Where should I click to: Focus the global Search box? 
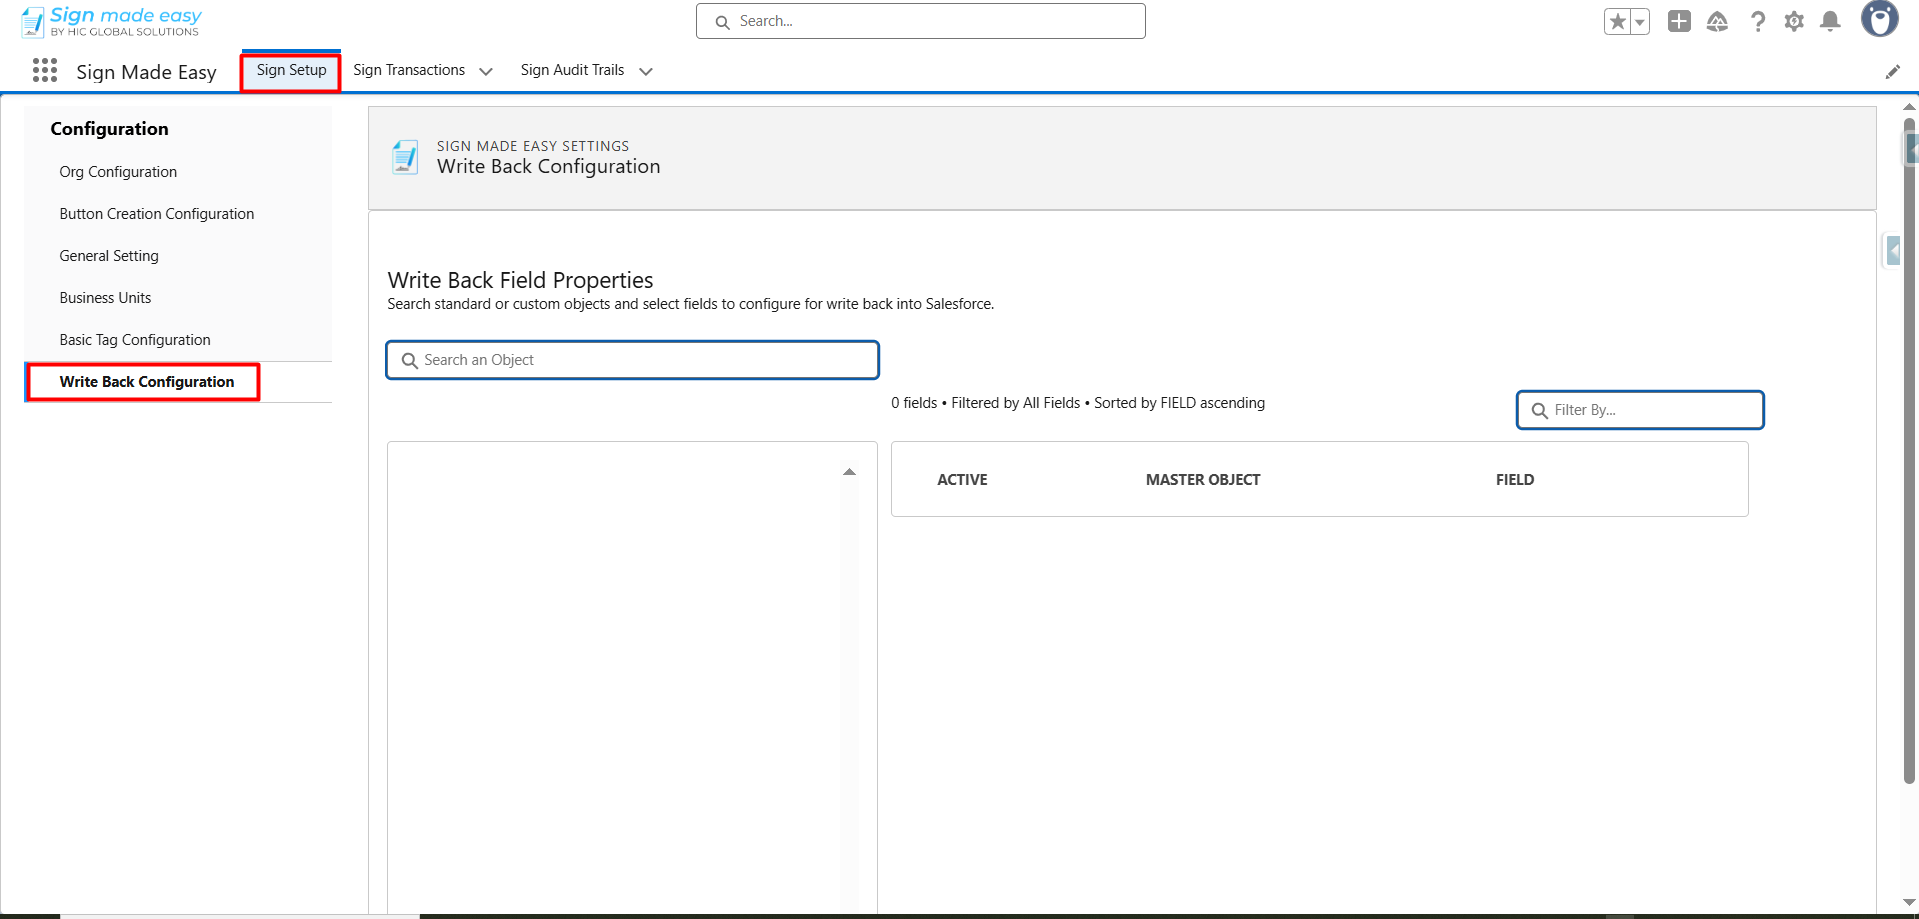[x=921, y=21]
